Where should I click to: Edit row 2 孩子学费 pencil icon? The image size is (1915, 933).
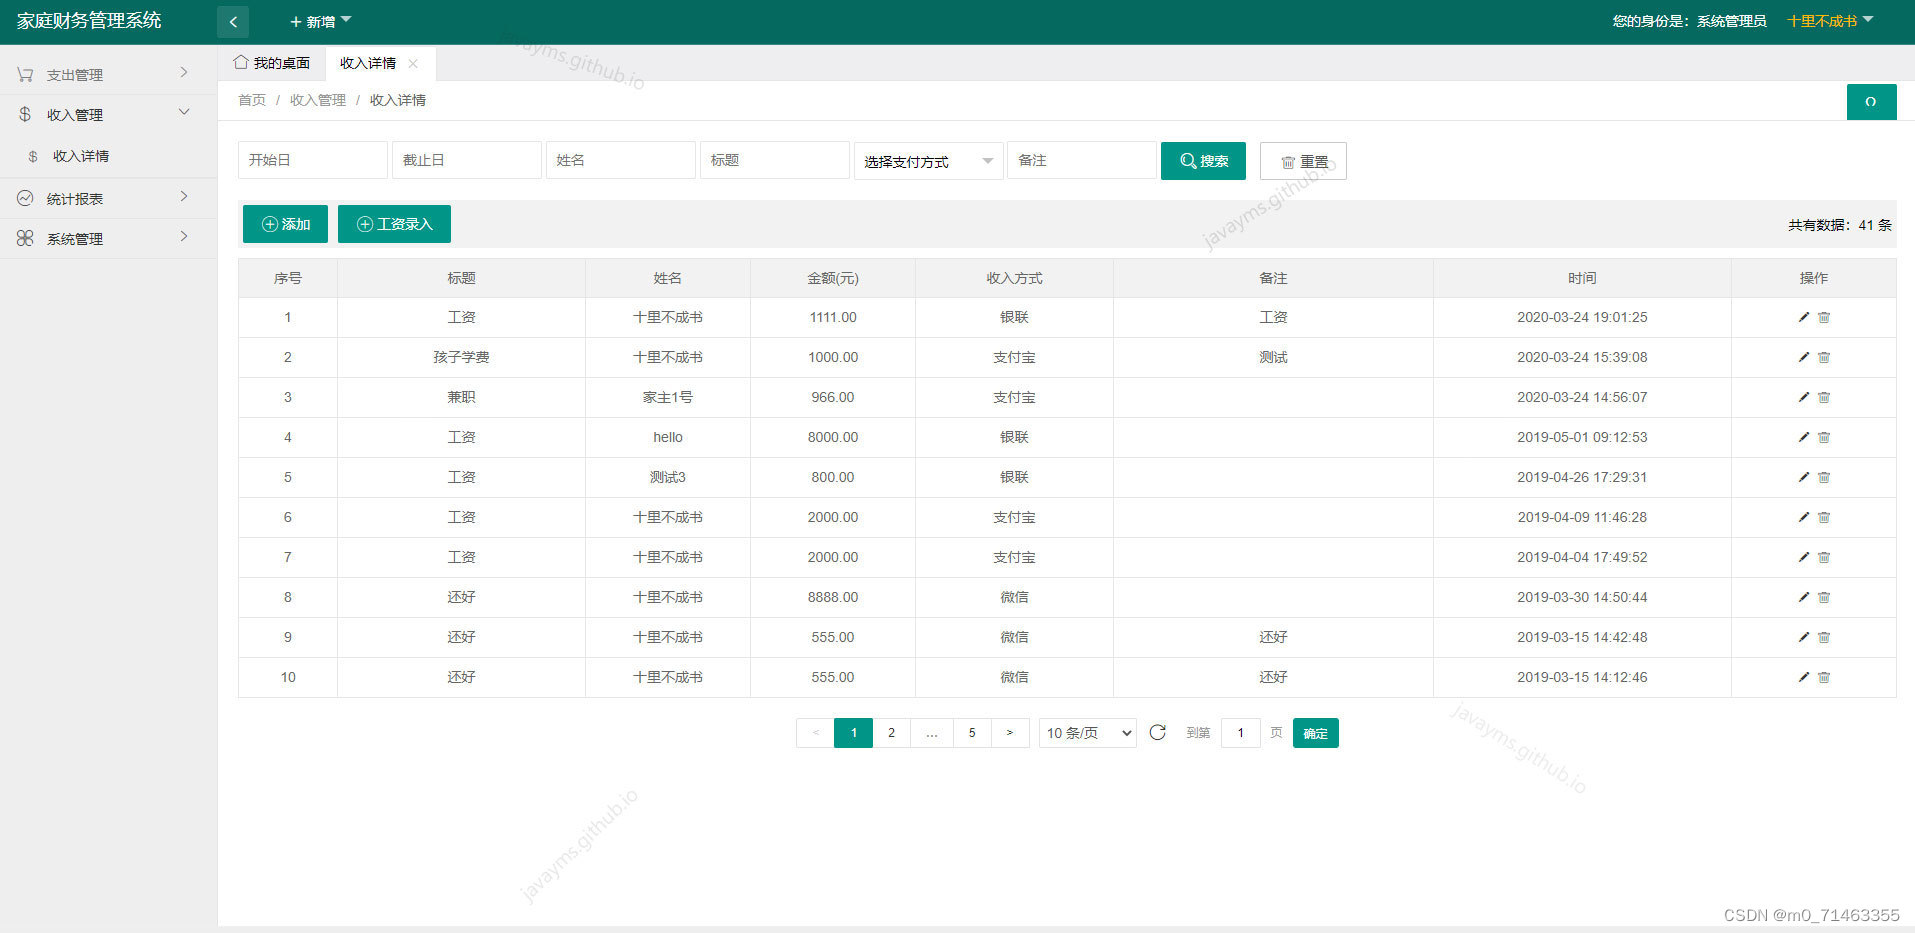[1803, 357]
